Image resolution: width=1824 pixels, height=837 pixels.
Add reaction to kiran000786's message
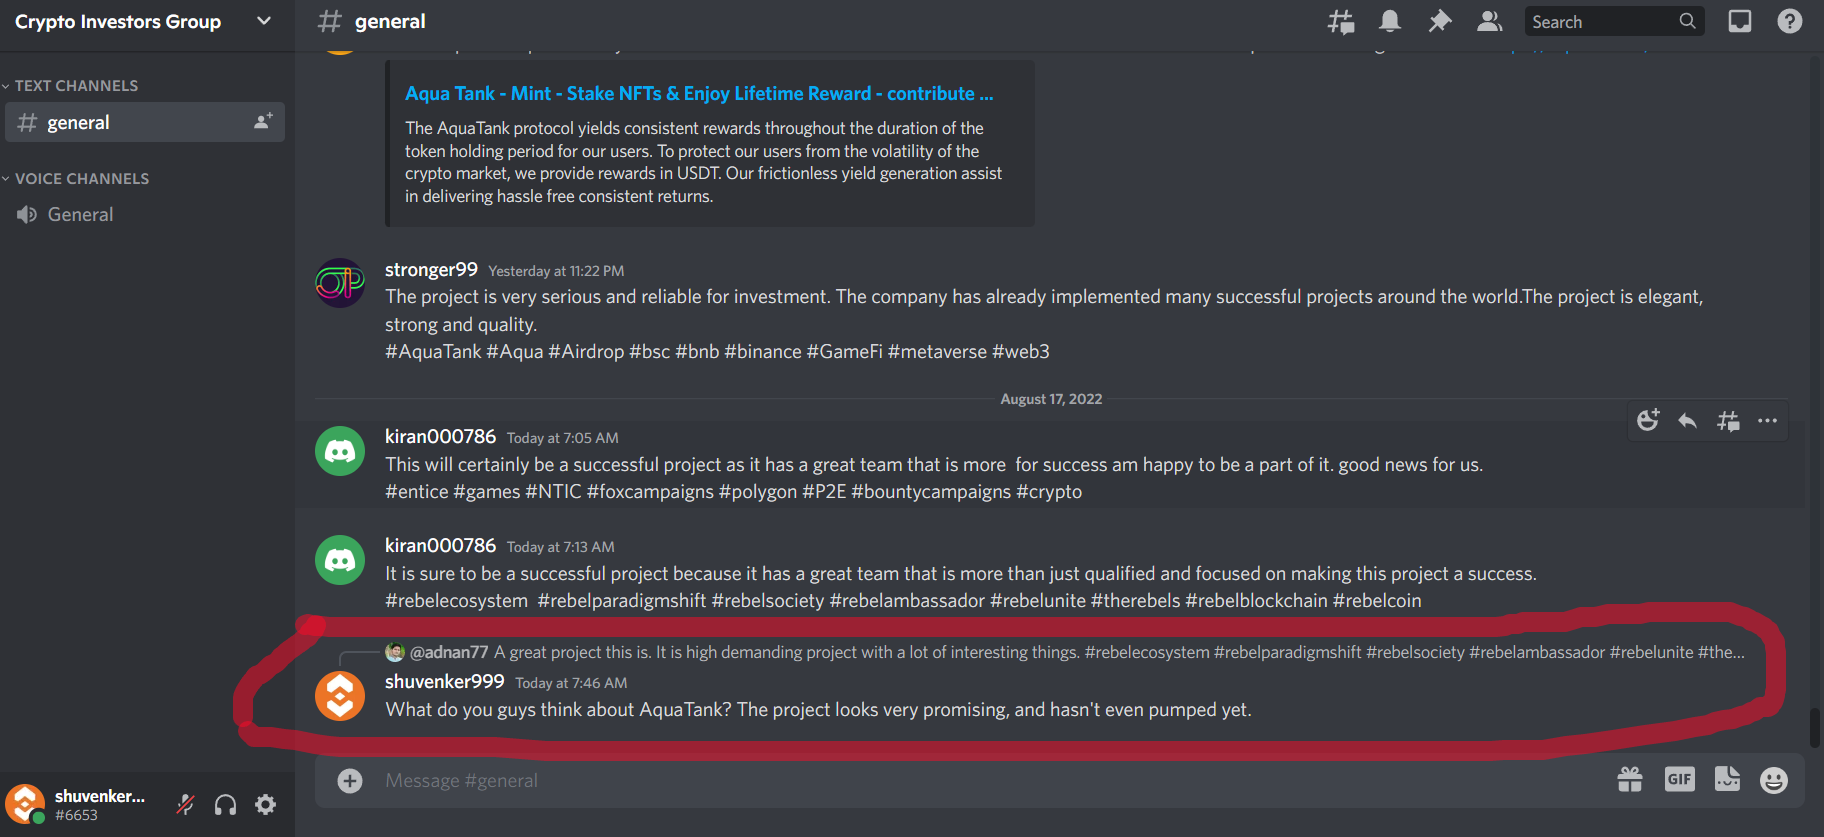(1648, 421)
